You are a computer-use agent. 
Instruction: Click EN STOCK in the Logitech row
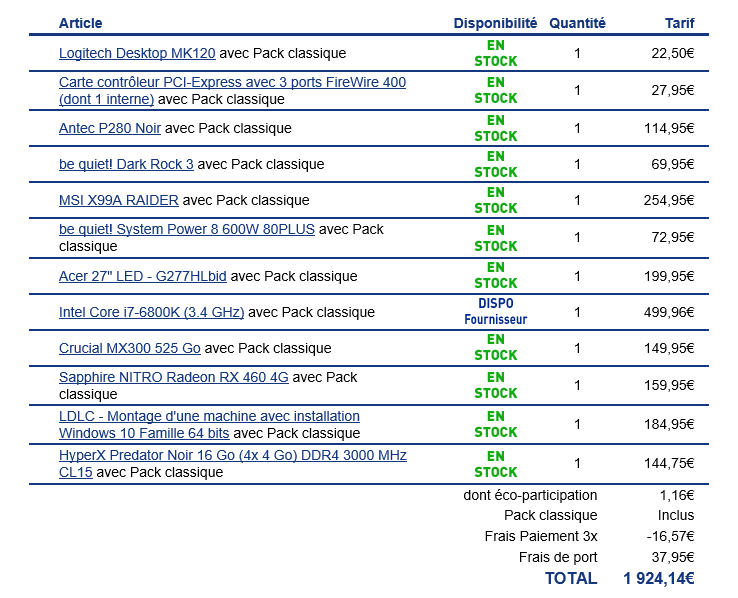pyautogui.click(x=496, y=53)
